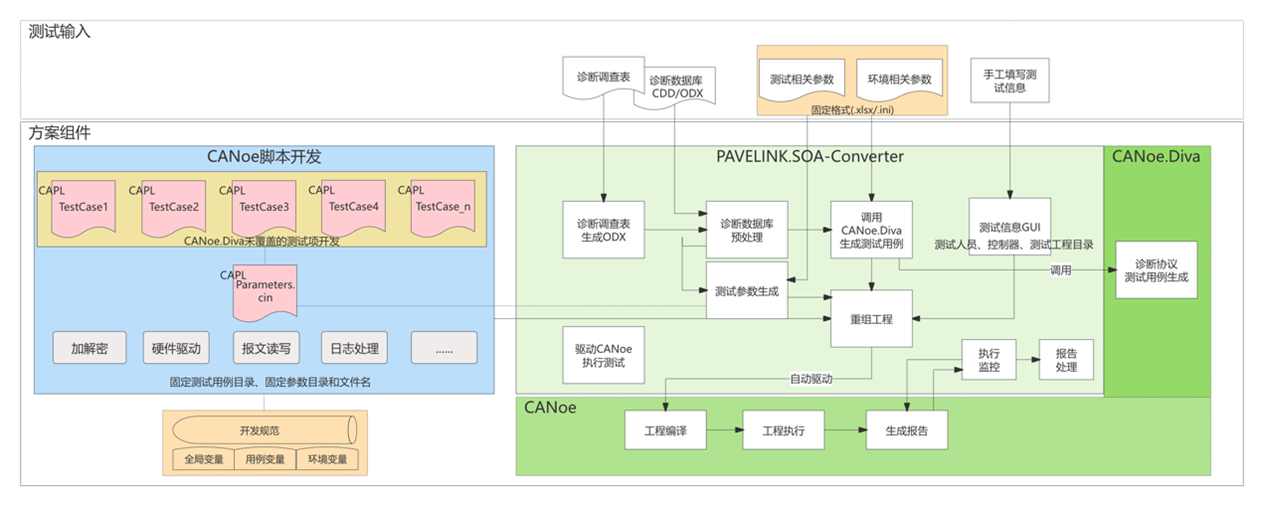This screenshot has width=1264, height=506.
Task: Select the 诊断调查表生成ODX process box
Action: coord(602,228)
